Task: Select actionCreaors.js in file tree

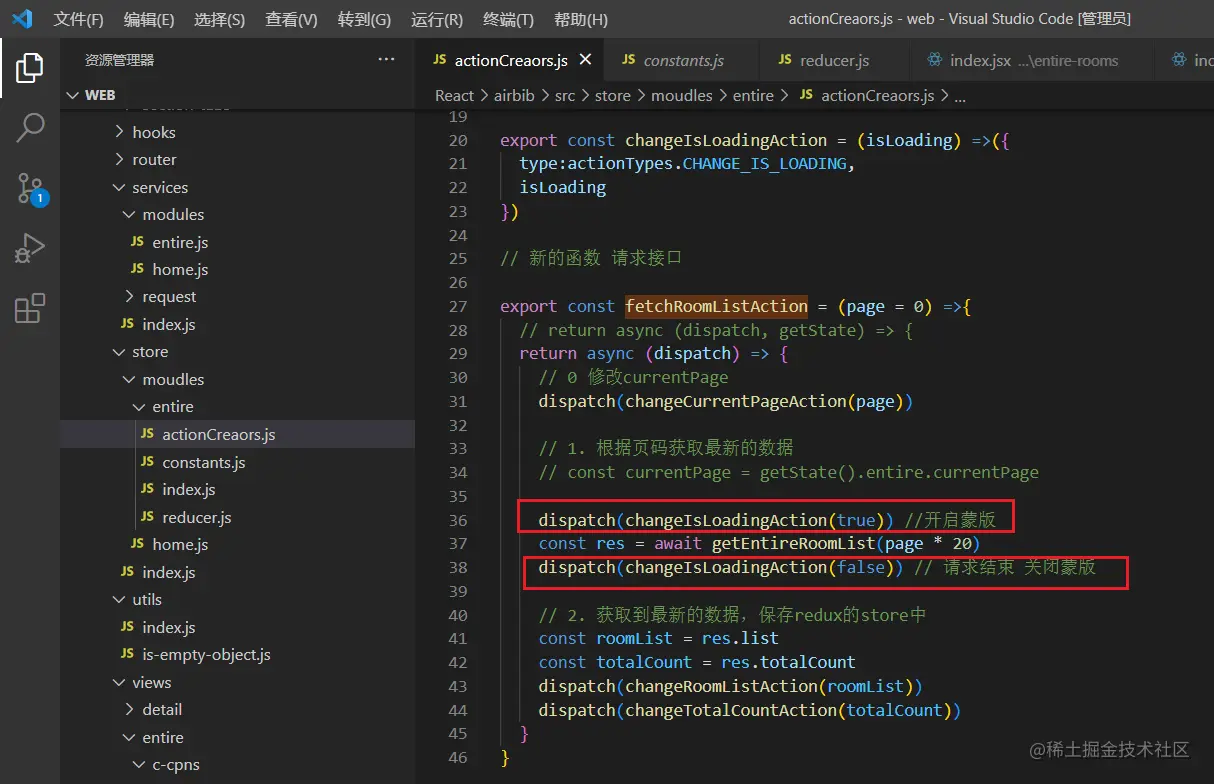Action: 237,434
